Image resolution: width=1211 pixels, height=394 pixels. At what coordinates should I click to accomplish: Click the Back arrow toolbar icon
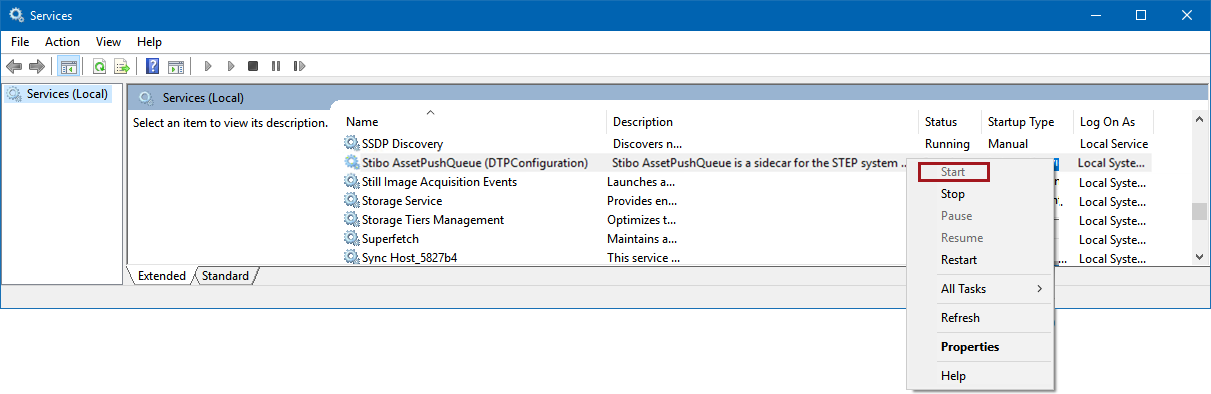click(14, 66)
